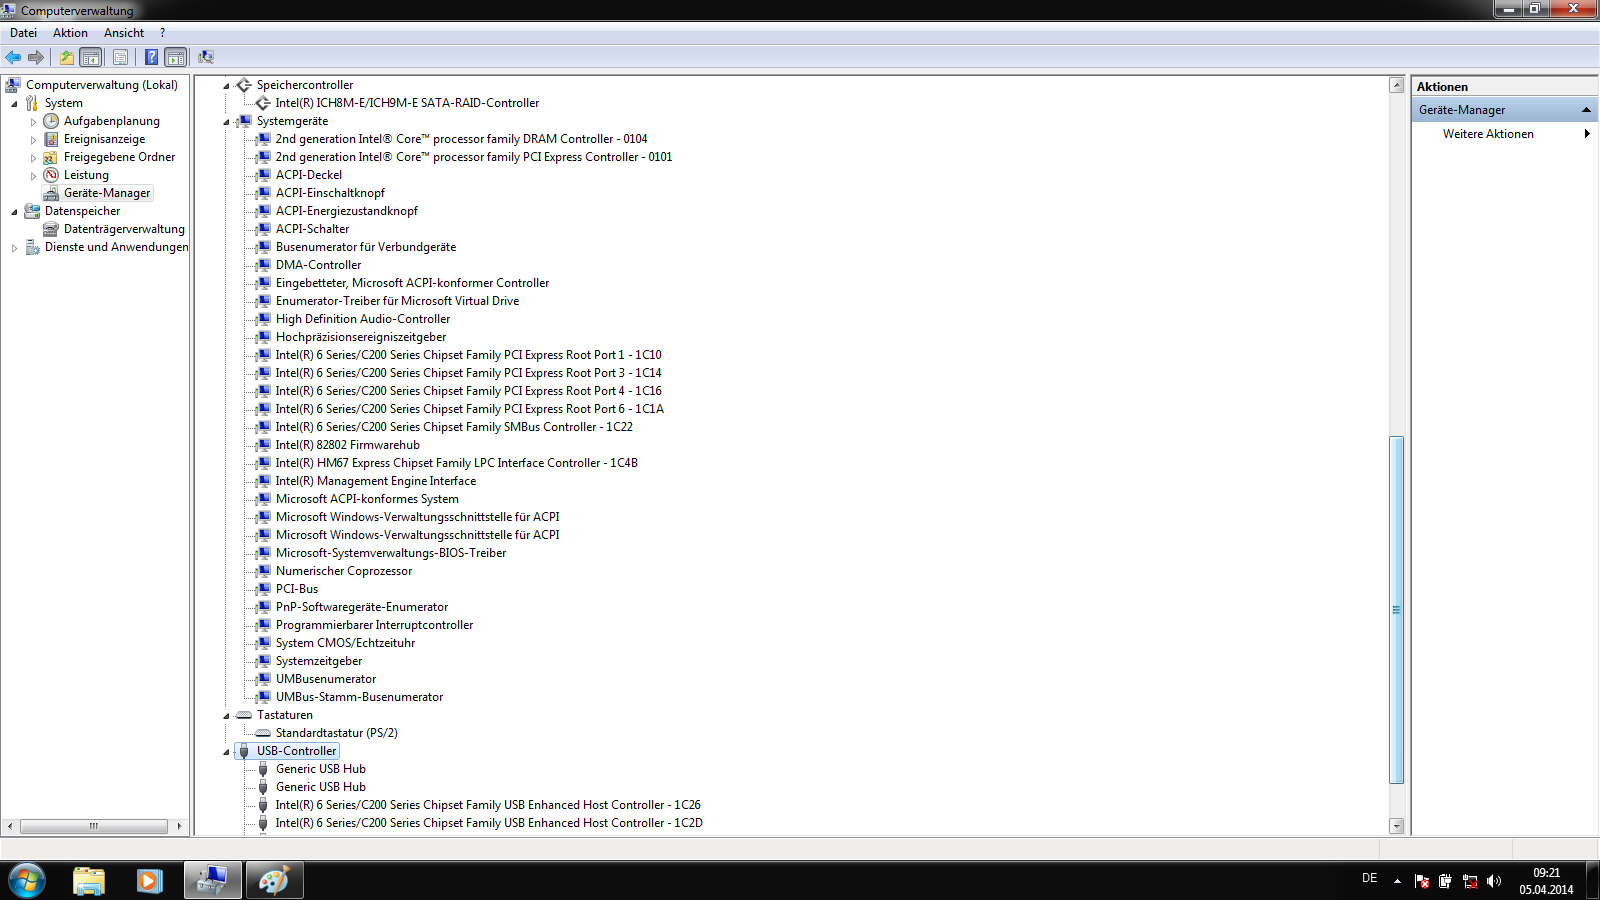
Task: Collapse the Datenspeicher node
Action: (14, 212)
